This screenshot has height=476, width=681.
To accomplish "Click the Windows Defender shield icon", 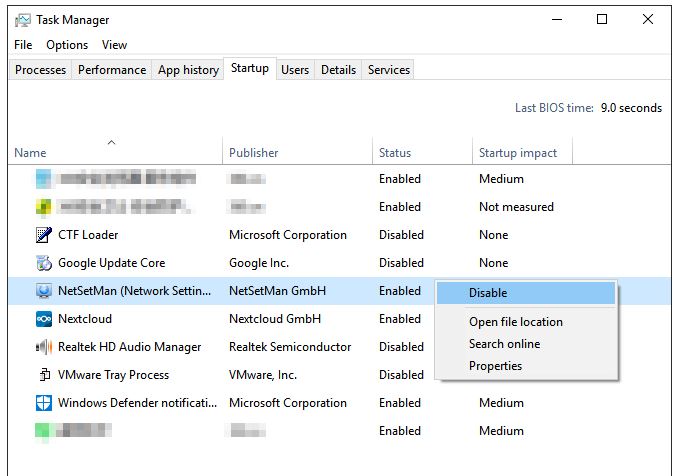I will pos(43,403).
